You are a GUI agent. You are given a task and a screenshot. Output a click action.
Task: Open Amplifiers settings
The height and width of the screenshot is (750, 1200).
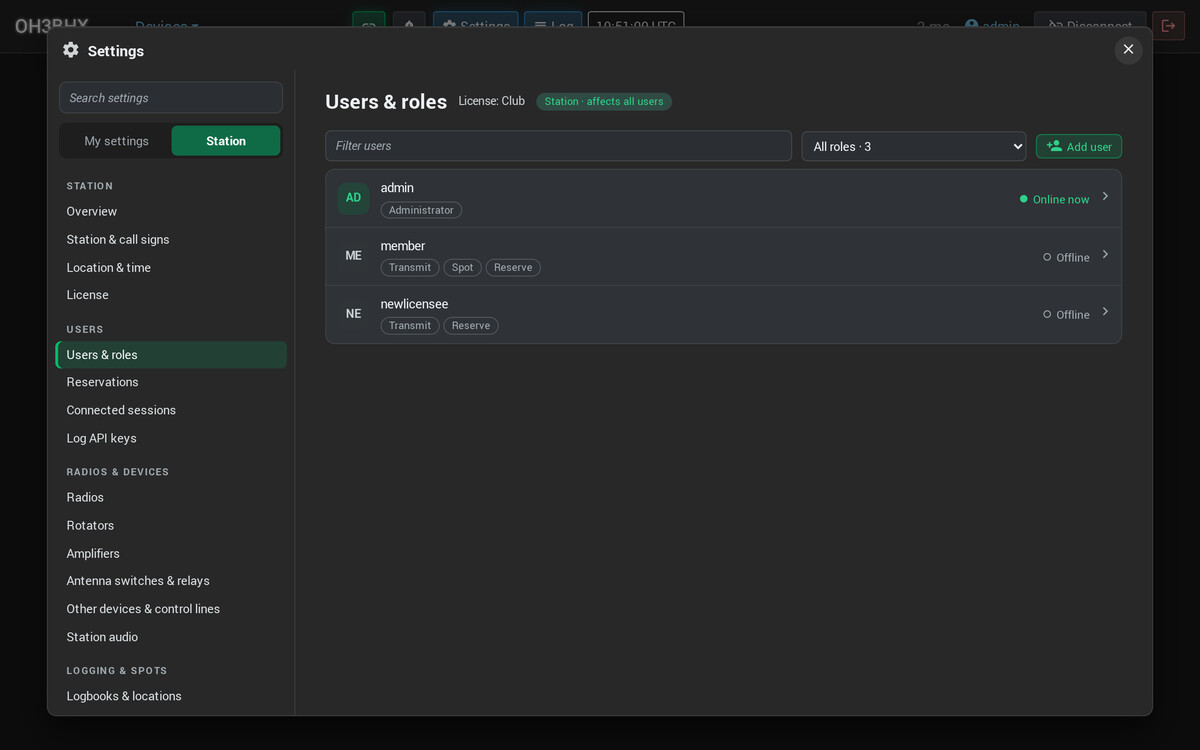171,553
